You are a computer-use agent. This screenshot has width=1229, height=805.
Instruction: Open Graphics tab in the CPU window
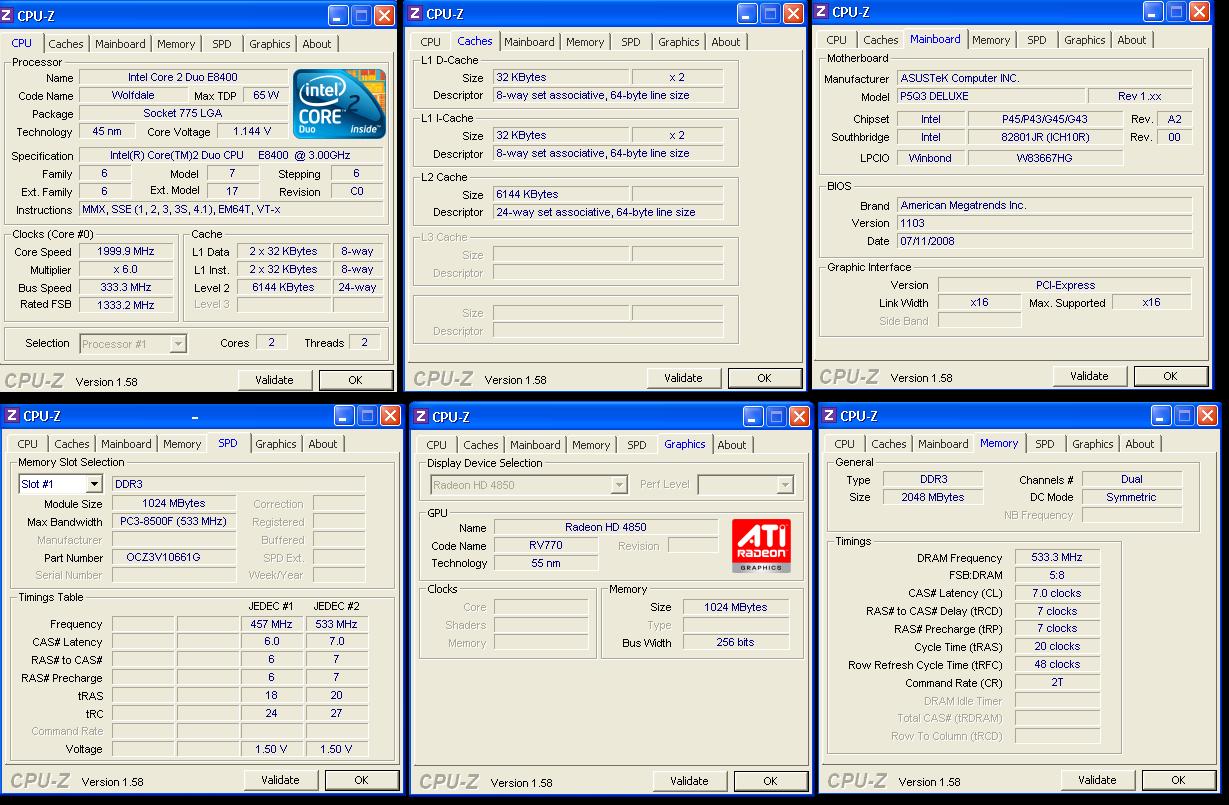click(x=270, y=44)
